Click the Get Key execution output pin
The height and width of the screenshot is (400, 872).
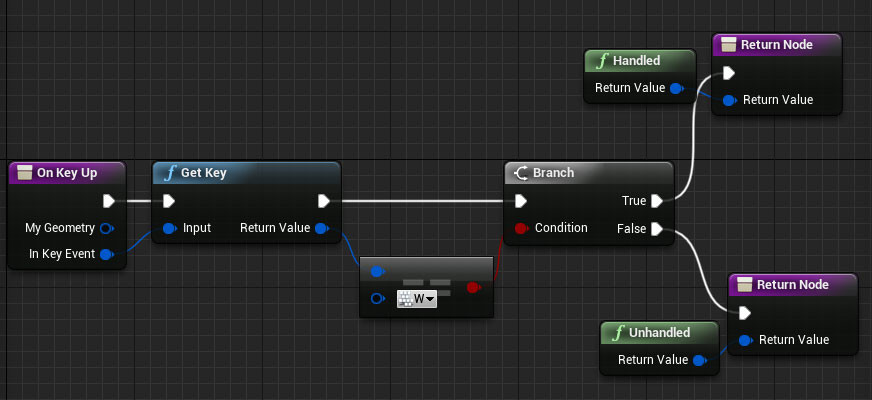(324, 201)
